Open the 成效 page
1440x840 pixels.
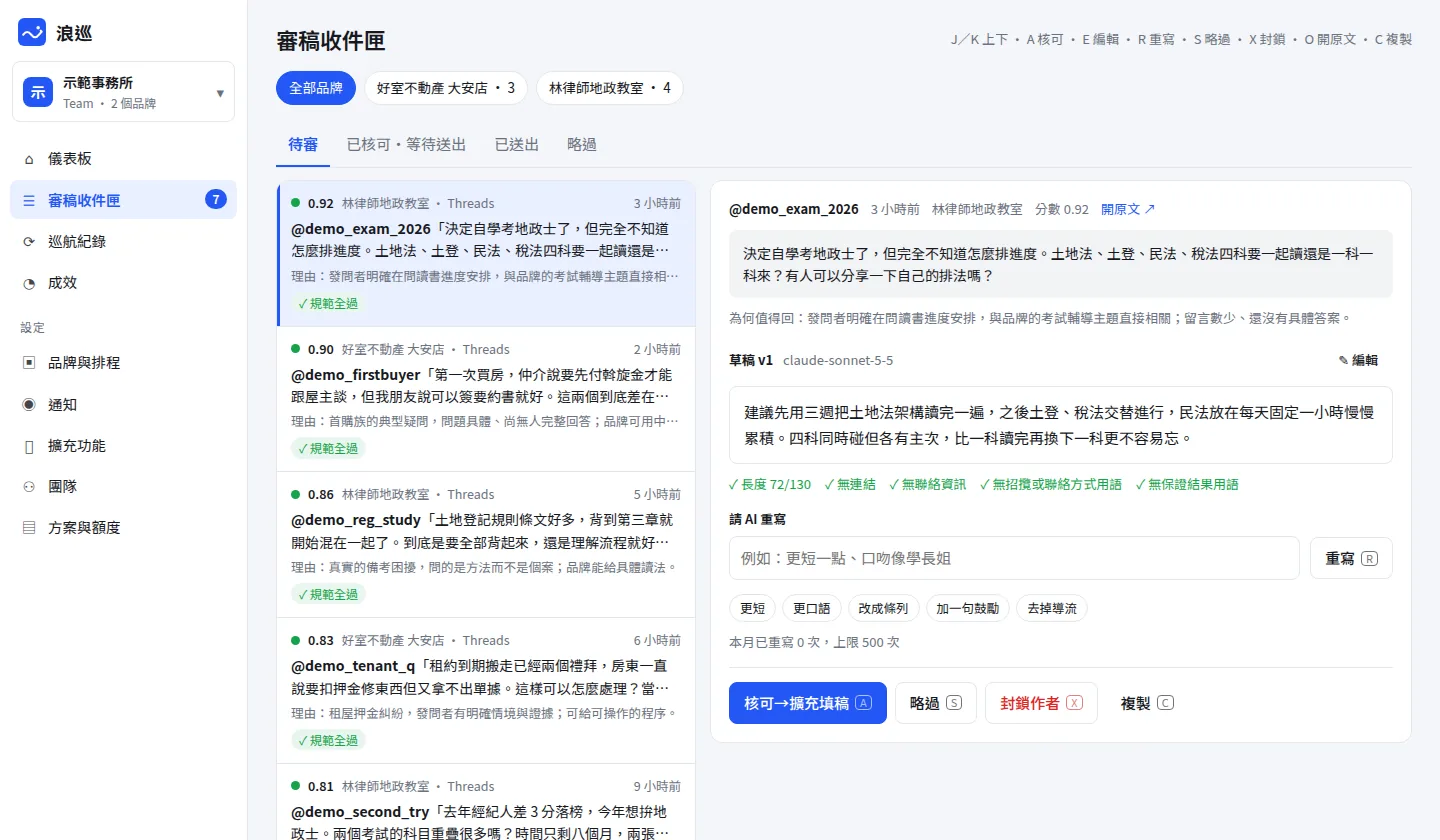point(123,283)
